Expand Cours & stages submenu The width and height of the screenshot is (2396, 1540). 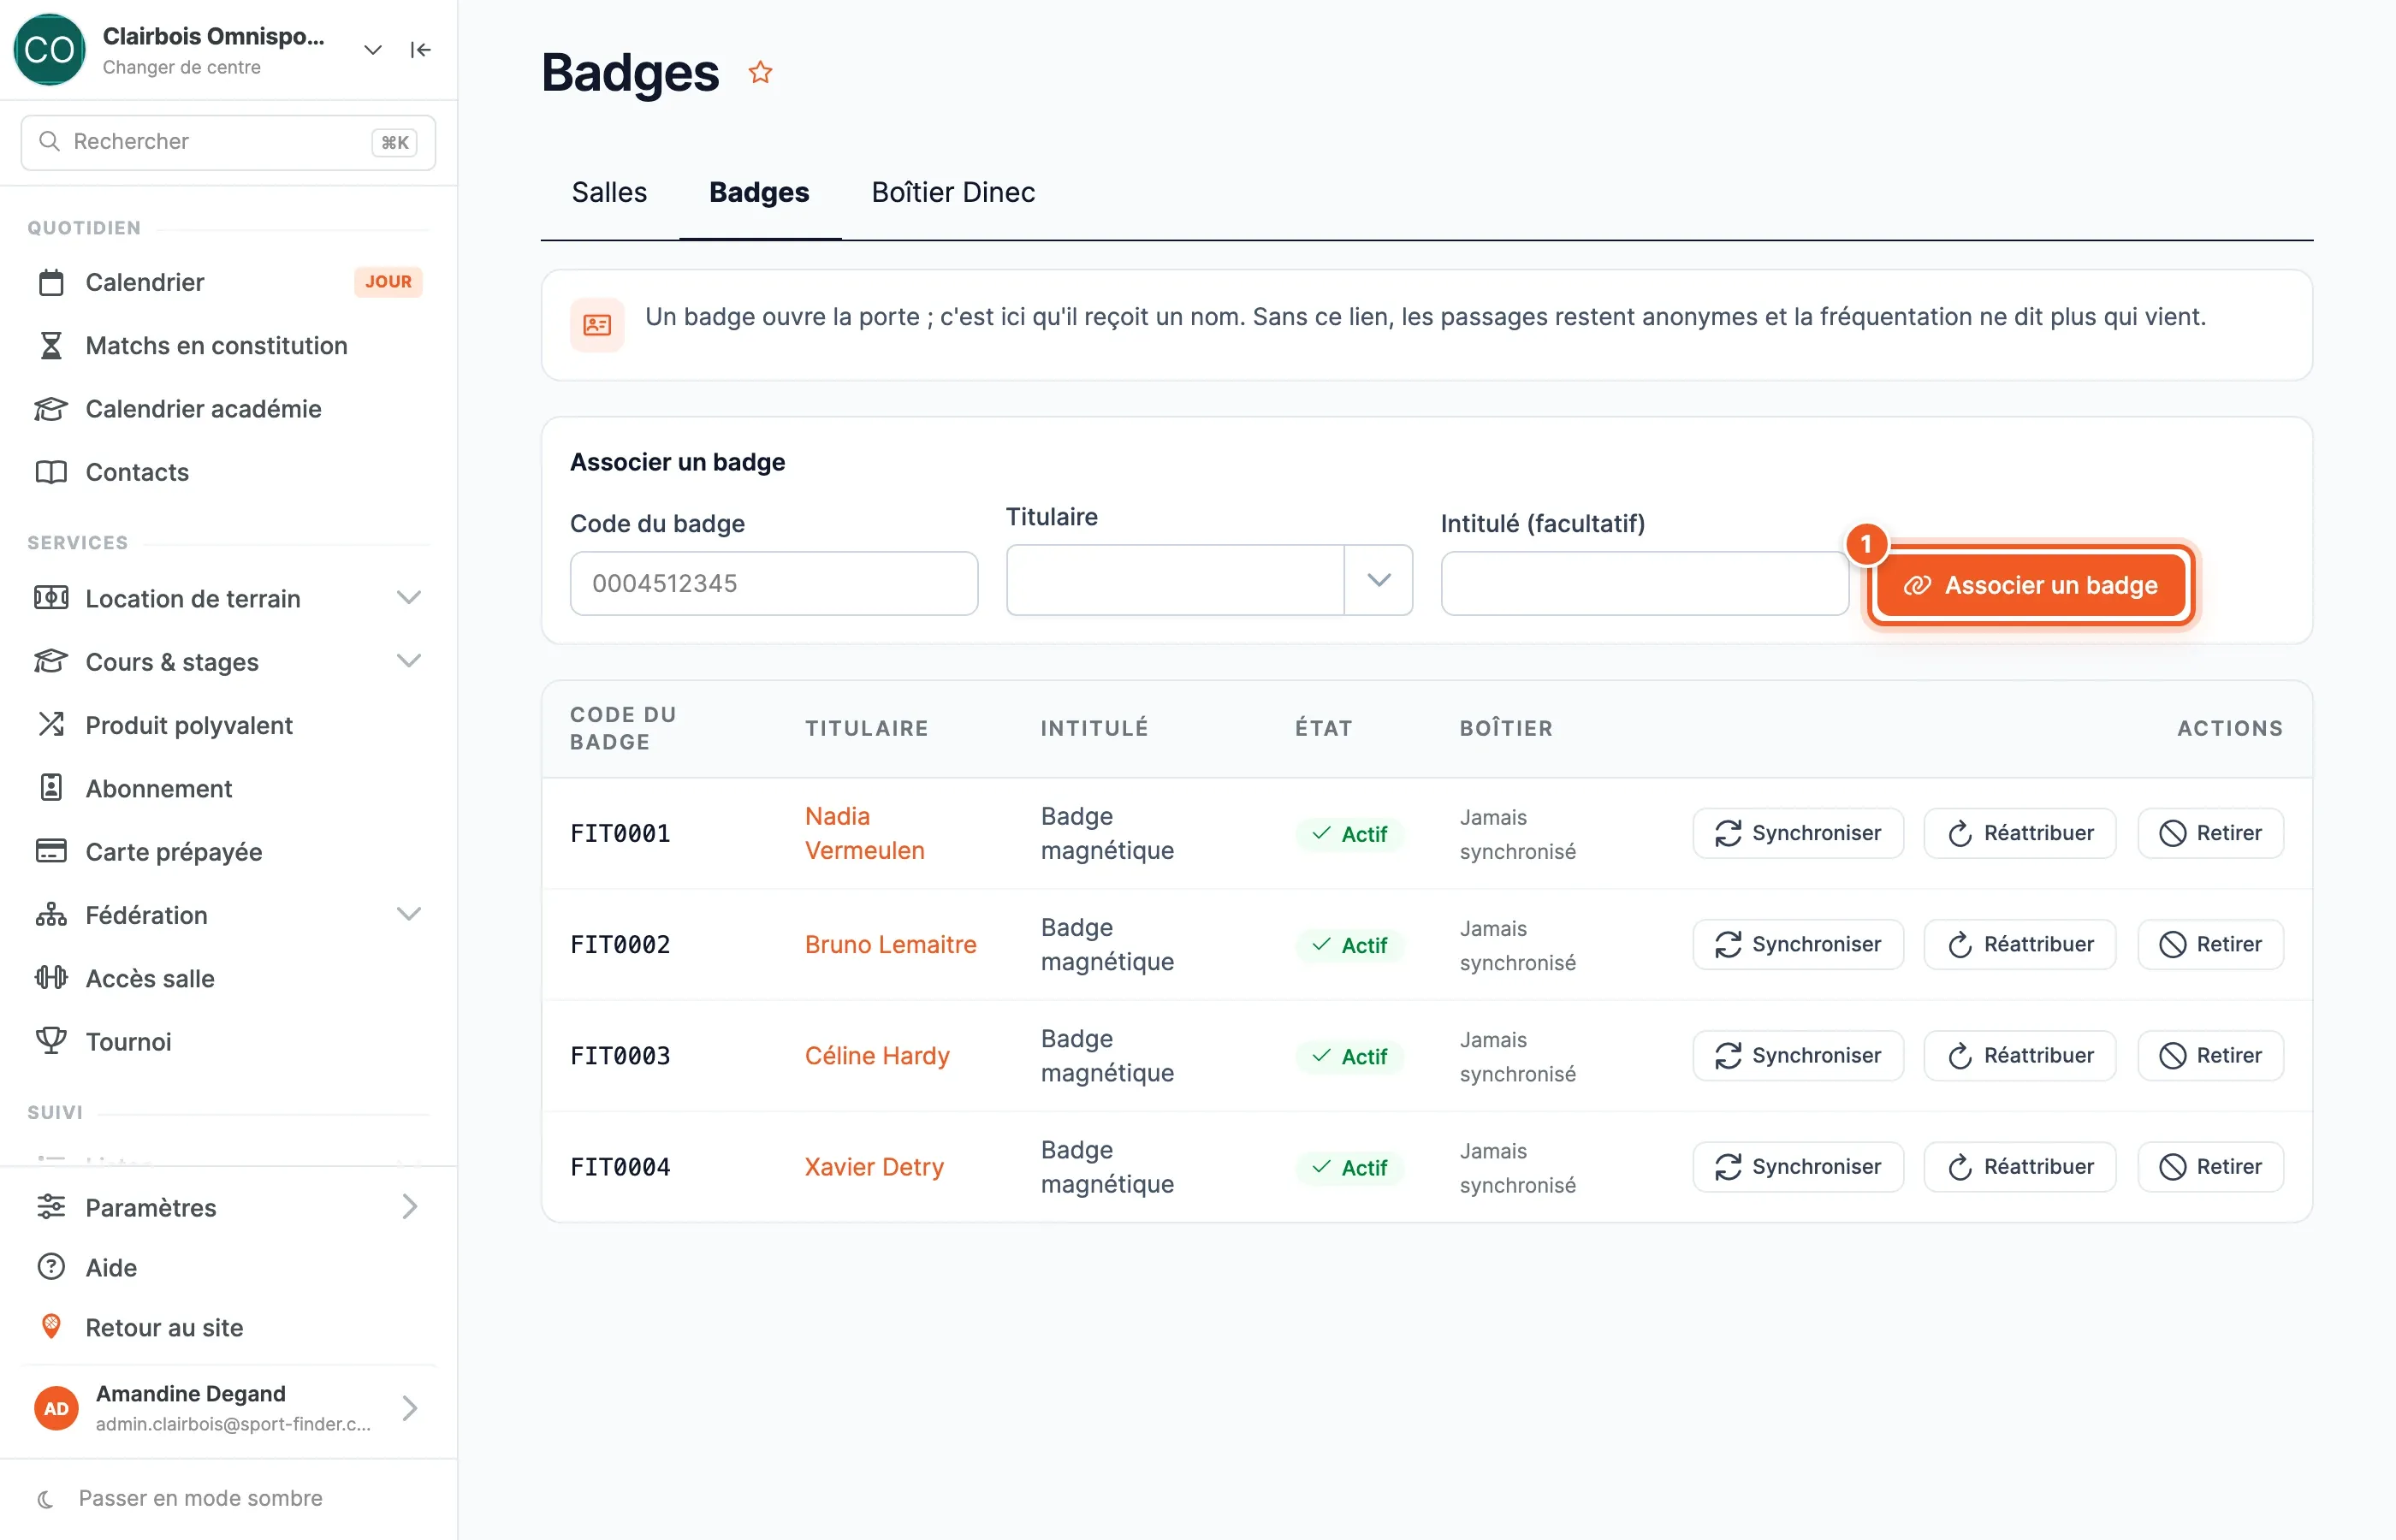pyautogui.click(x=408, y=661)
